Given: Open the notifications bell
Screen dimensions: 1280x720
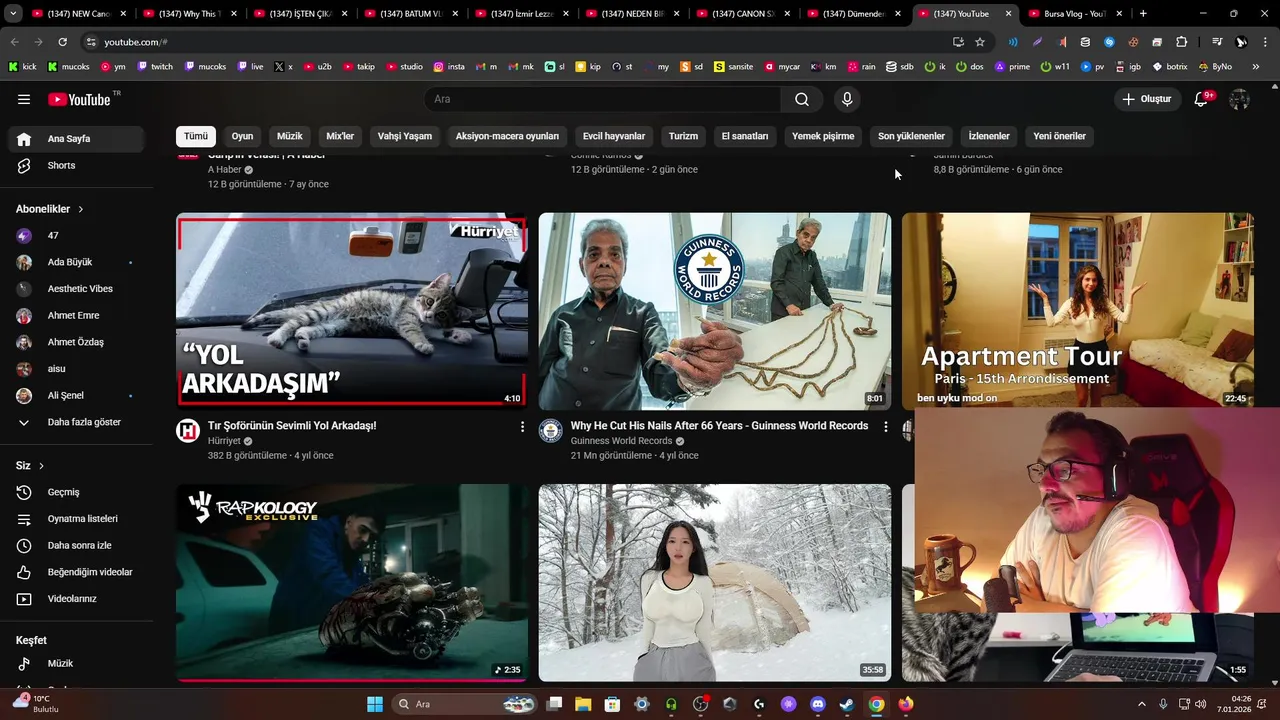Looking at the screenshot, I should pyautogui.click(x=1203, y=99).
